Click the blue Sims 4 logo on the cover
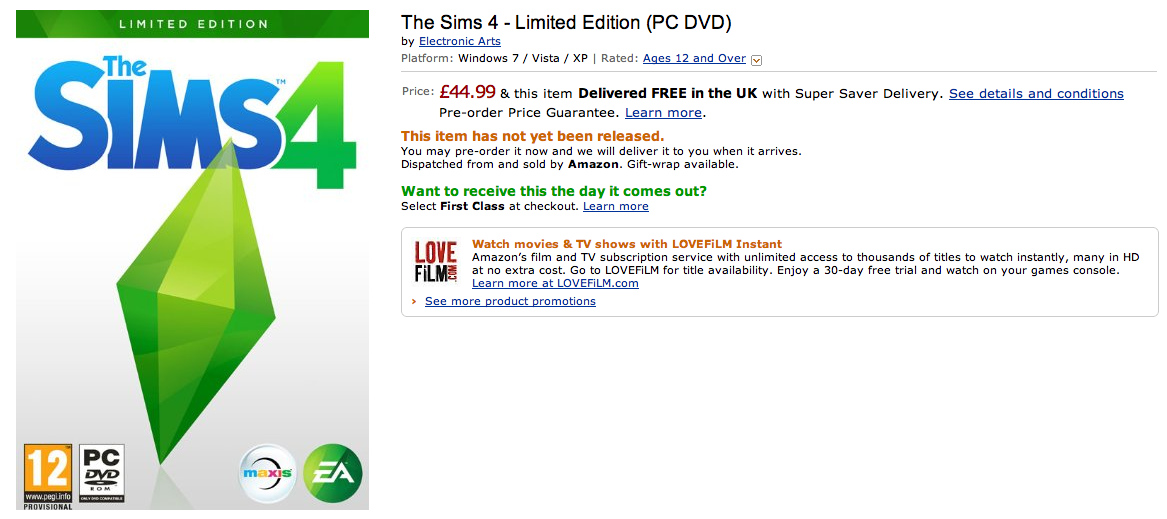The width and height of the screenshot is (1167, 519). (190, 120)
